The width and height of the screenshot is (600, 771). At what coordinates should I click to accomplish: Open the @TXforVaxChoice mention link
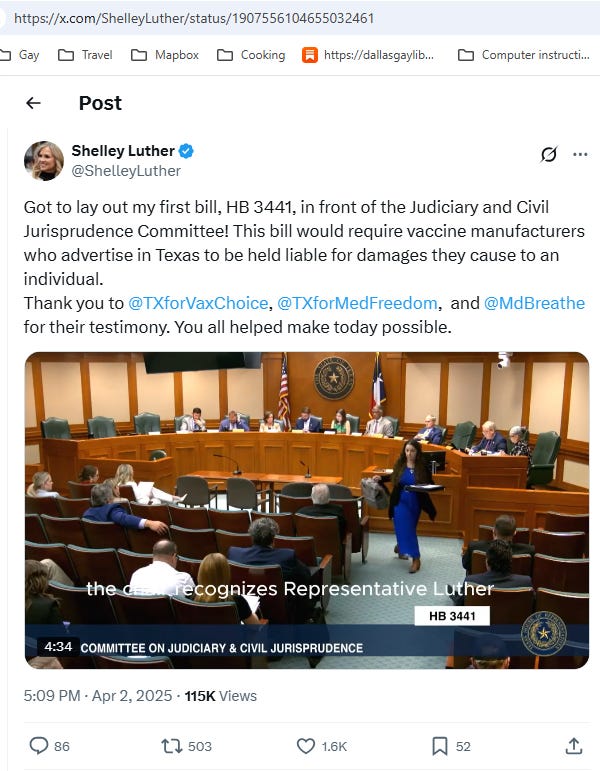click(x=198, y=303)
